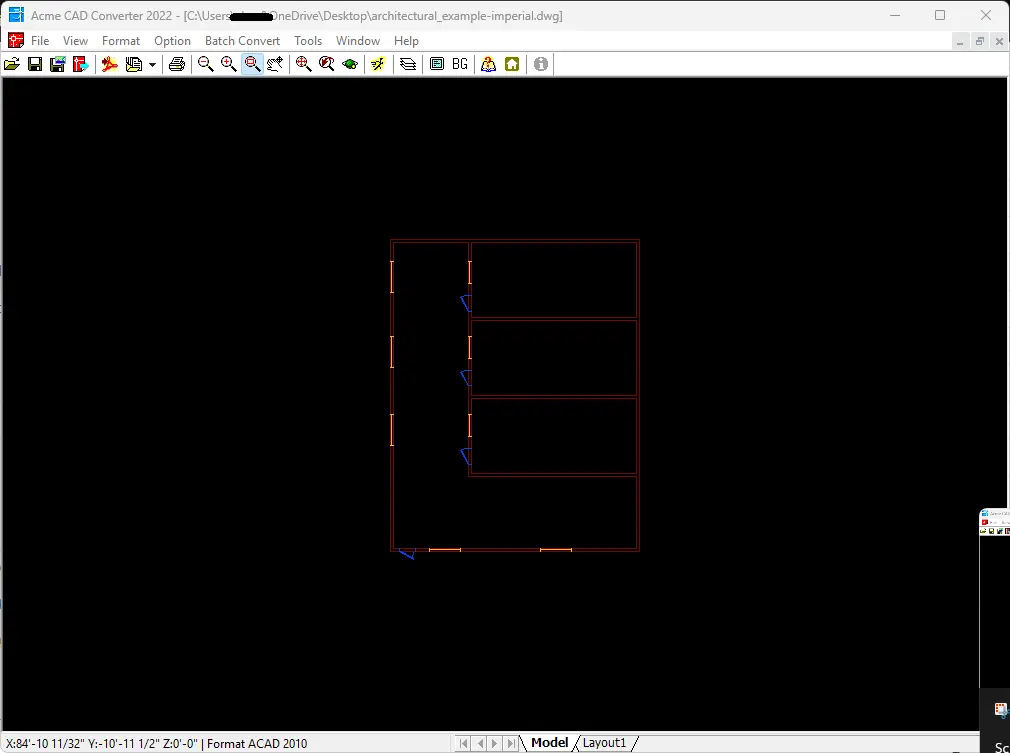Viewport: 1010px width, 753px height.
Task: Click the Acme CAD title bar icon
Action: [16, 15]
